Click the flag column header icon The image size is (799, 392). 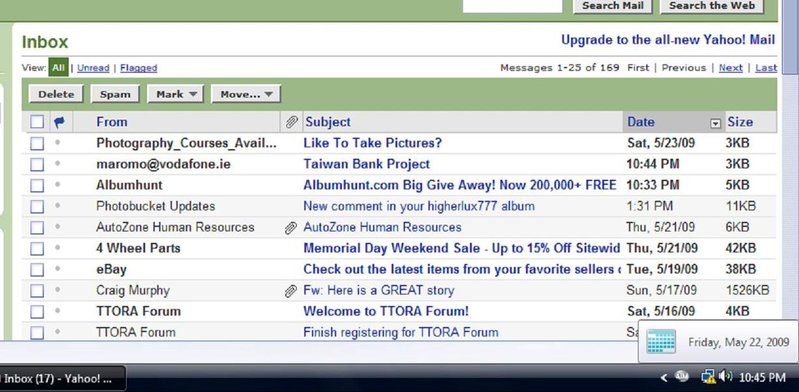point(59,122)
